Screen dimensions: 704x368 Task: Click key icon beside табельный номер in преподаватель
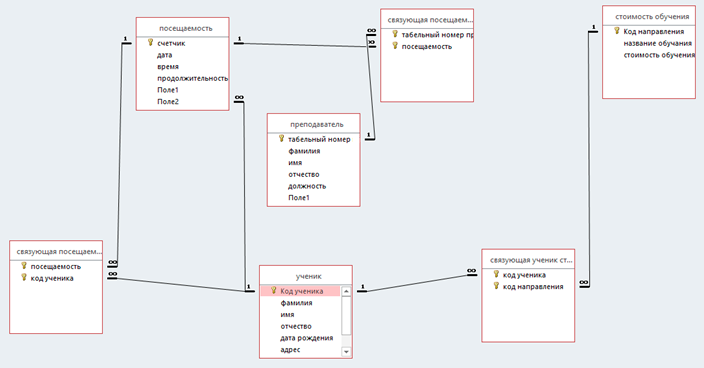click(x=282, y=139)
